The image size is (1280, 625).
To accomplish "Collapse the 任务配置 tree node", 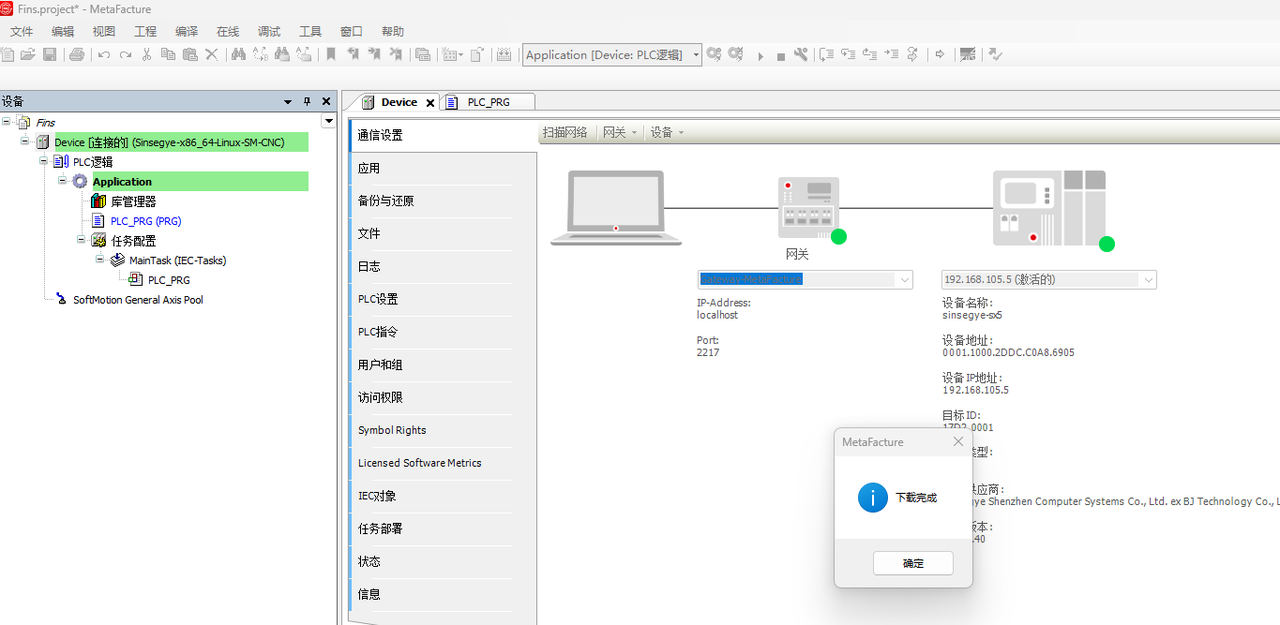I will pos(81,240).
